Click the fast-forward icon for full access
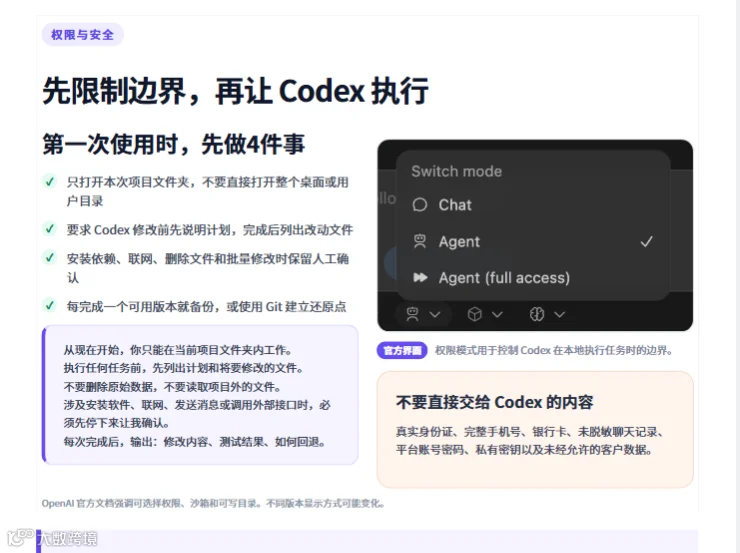The height and width of the screenshot is (553, 740). (420, 277)
